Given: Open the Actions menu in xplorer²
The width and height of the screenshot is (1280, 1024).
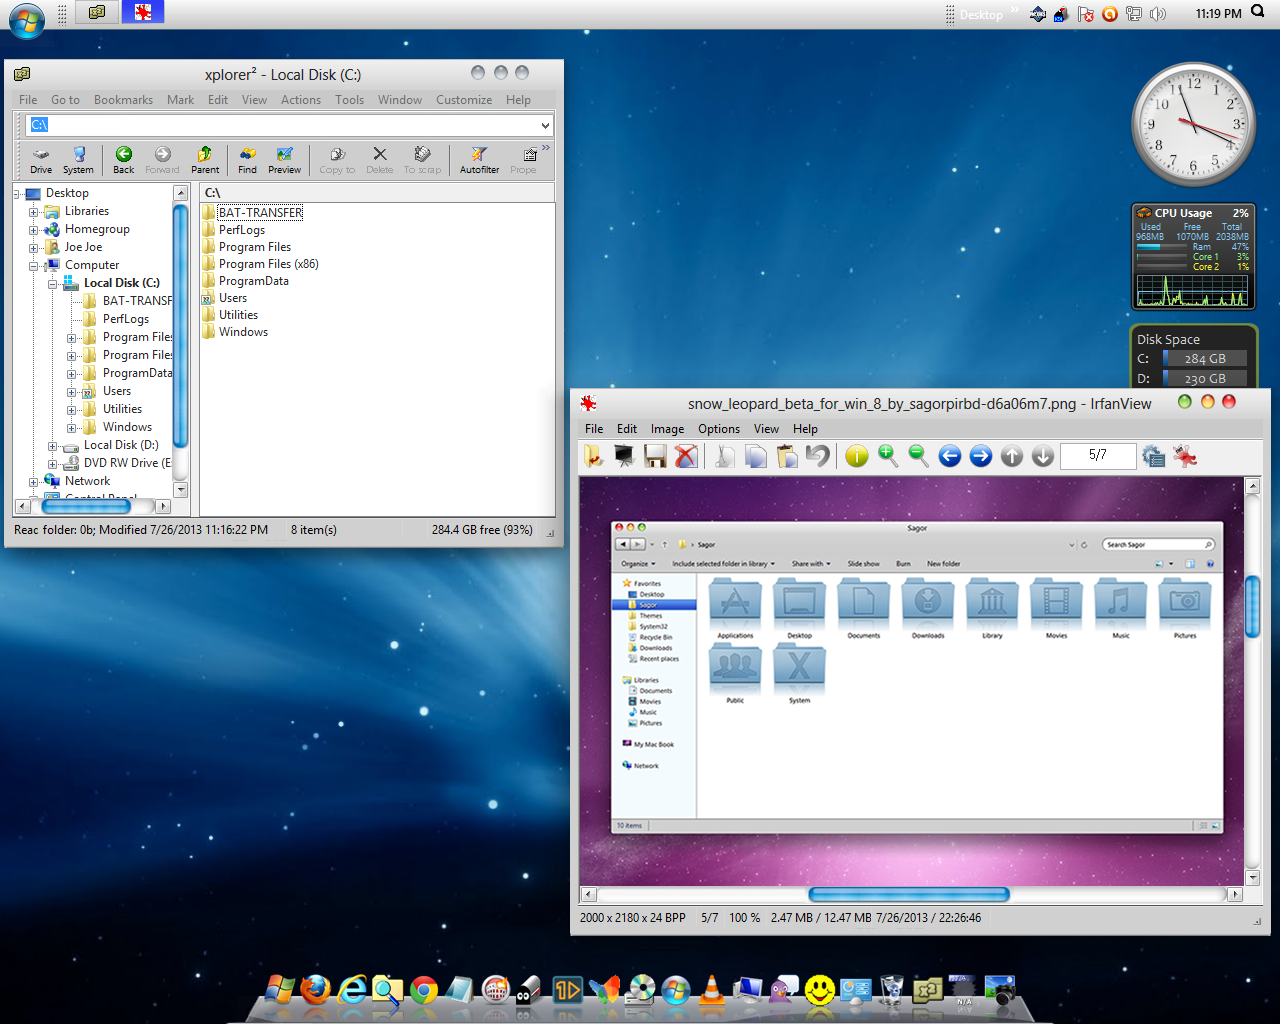Looking at the screenshot, I should tap(301, 100).
